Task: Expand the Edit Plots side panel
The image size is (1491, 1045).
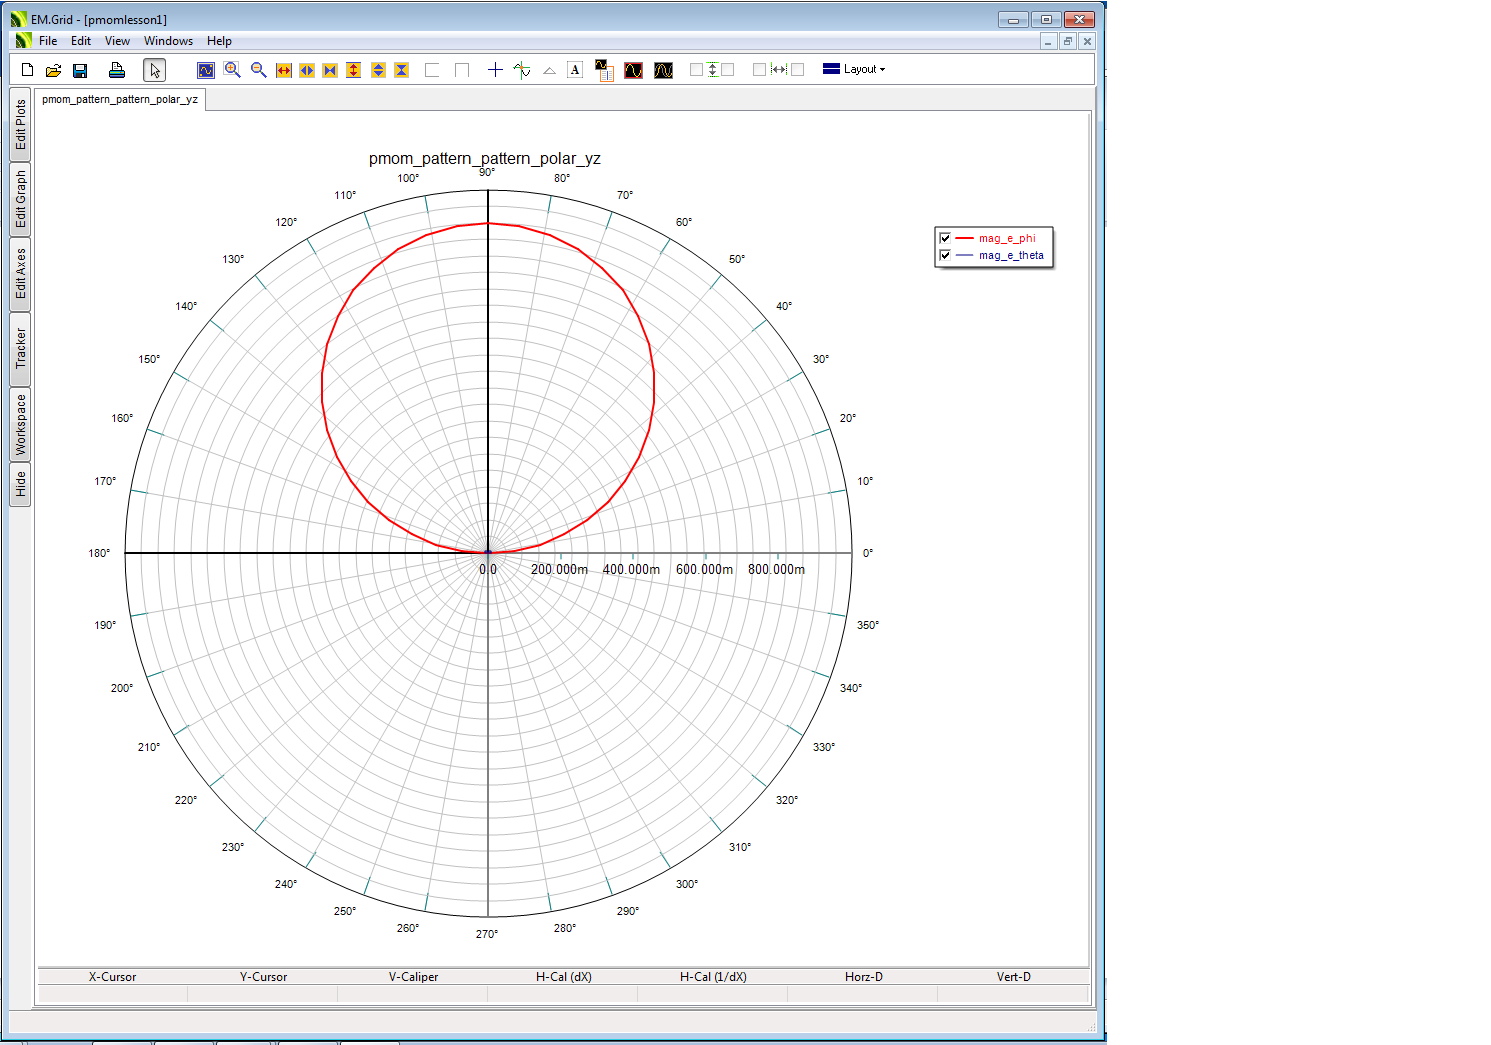Action: coord(20,125)
